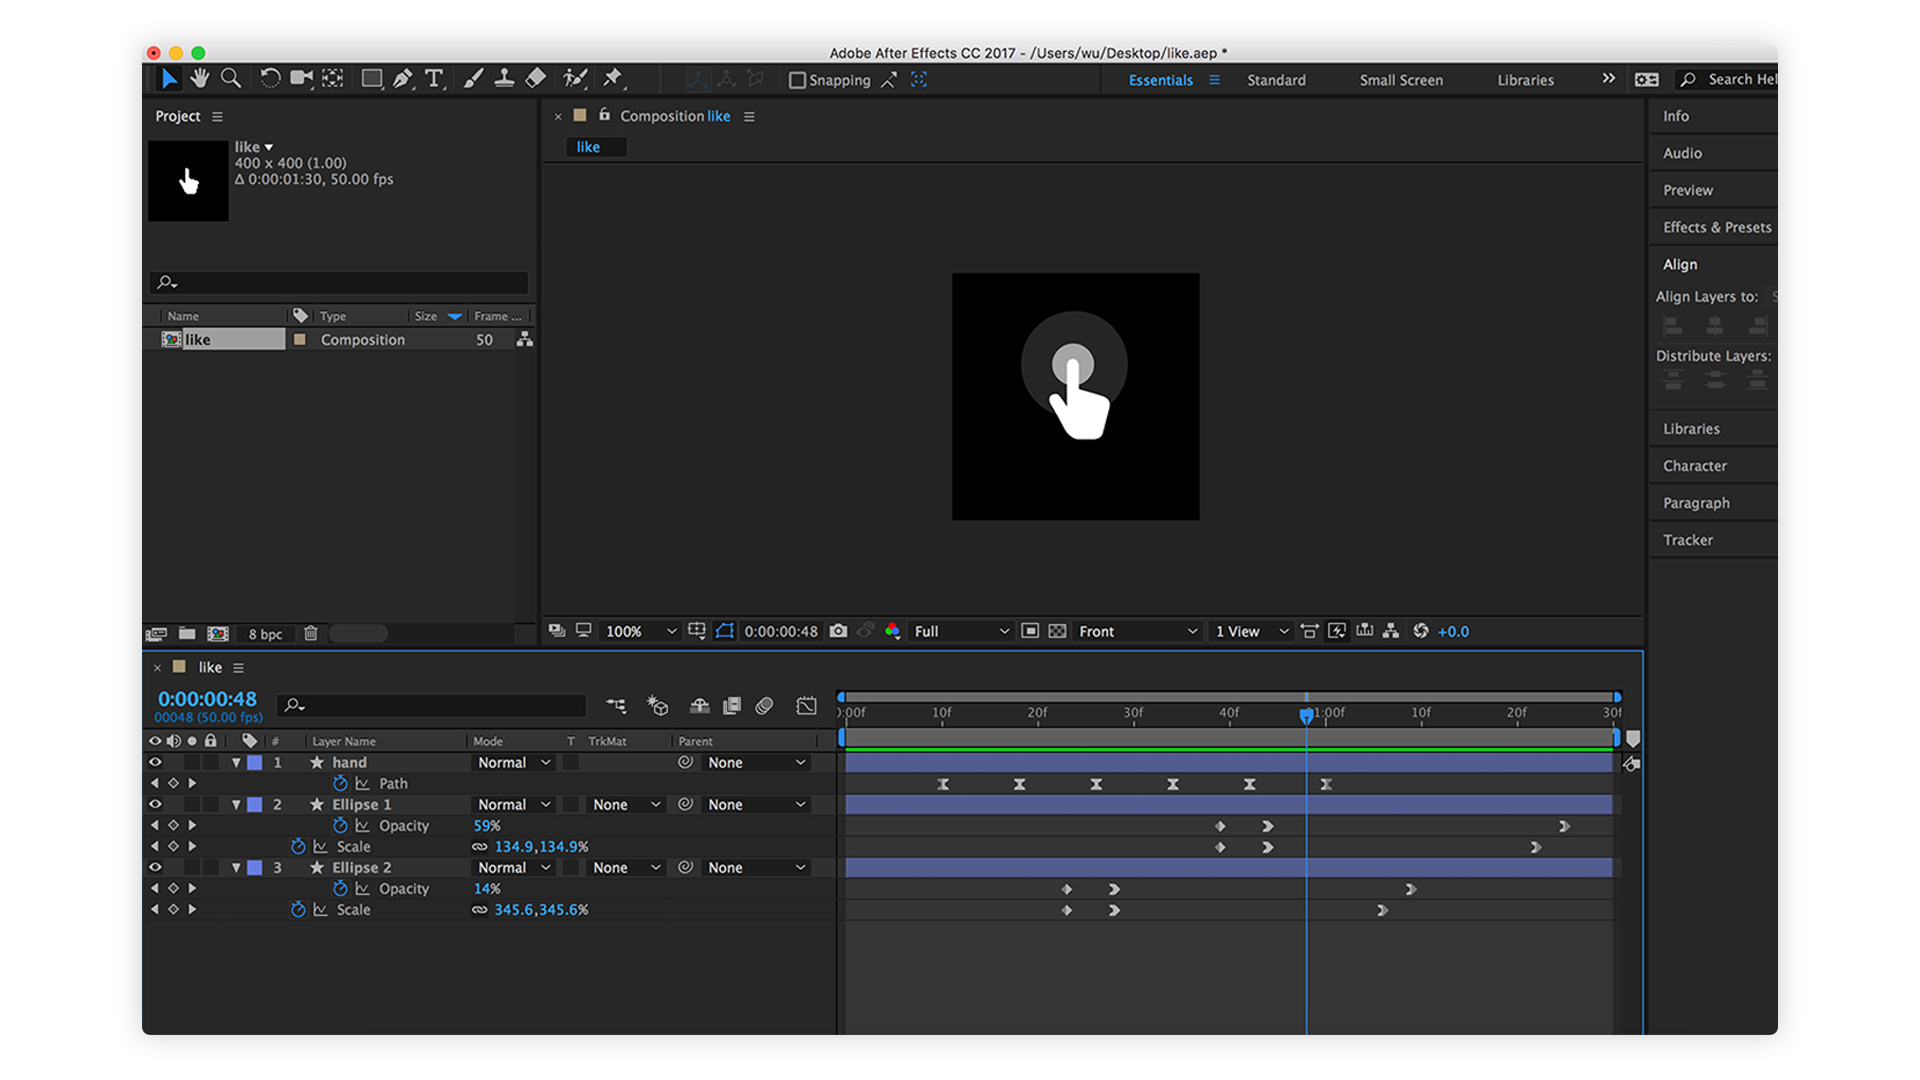Open the Character panel
The image size is (1920, 1080).
(x=1694, y=465)
